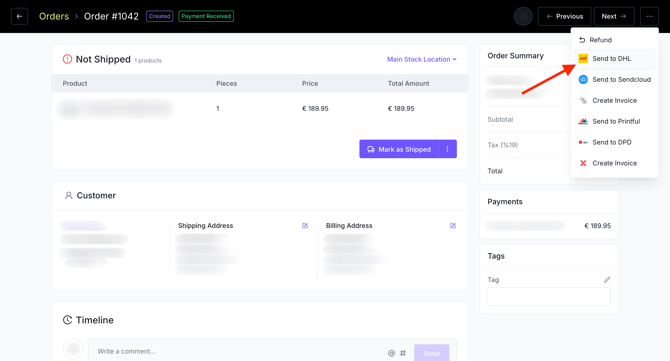Screen dimensions: 670x361
Task: Choose Send to Printful menu item
Action: pos(614,121)
